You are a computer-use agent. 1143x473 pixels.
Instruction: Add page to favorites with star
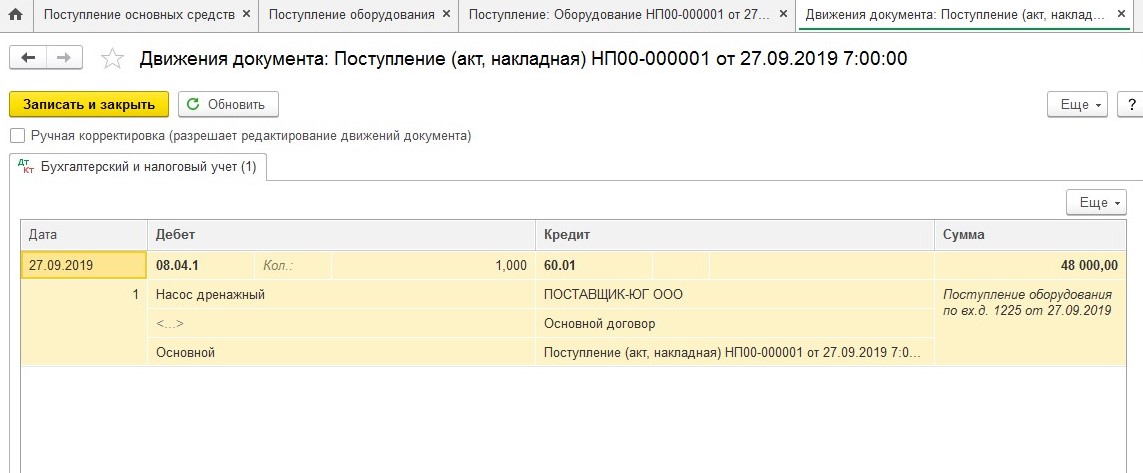coord(113,59)
